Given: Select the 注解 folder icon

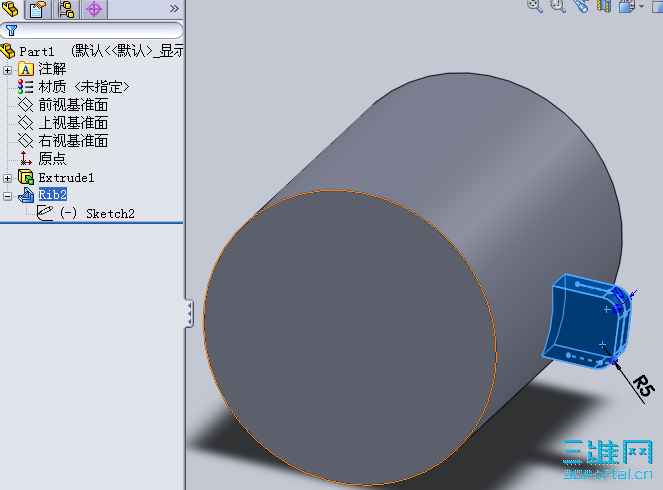Looking at the screenshot, I should [25, 69].
